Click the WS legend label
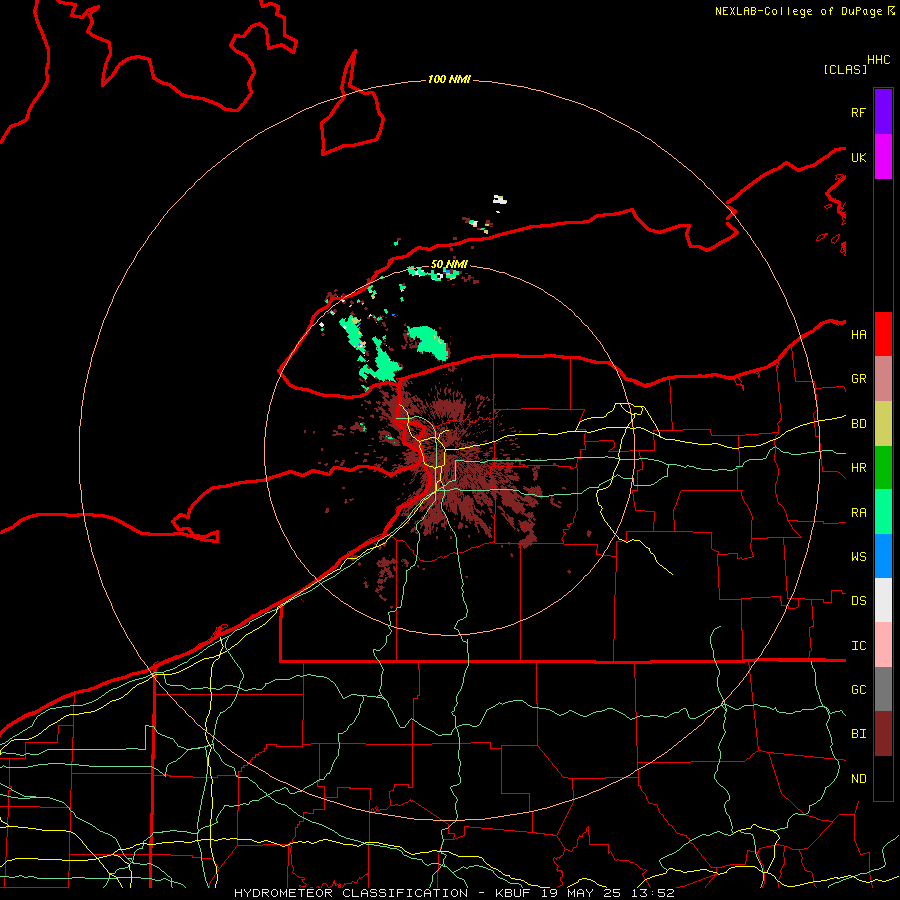Viewport: 900px width, 900px height. click(858, 556)
